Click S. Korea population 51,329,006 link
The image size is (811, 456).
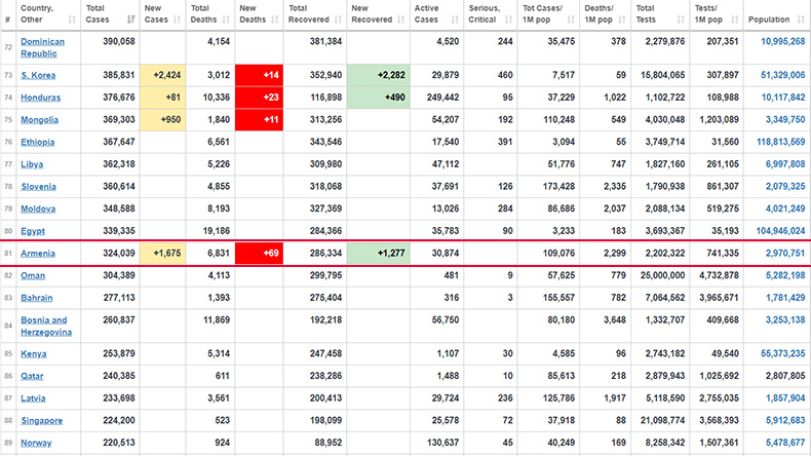coord(783,75)
